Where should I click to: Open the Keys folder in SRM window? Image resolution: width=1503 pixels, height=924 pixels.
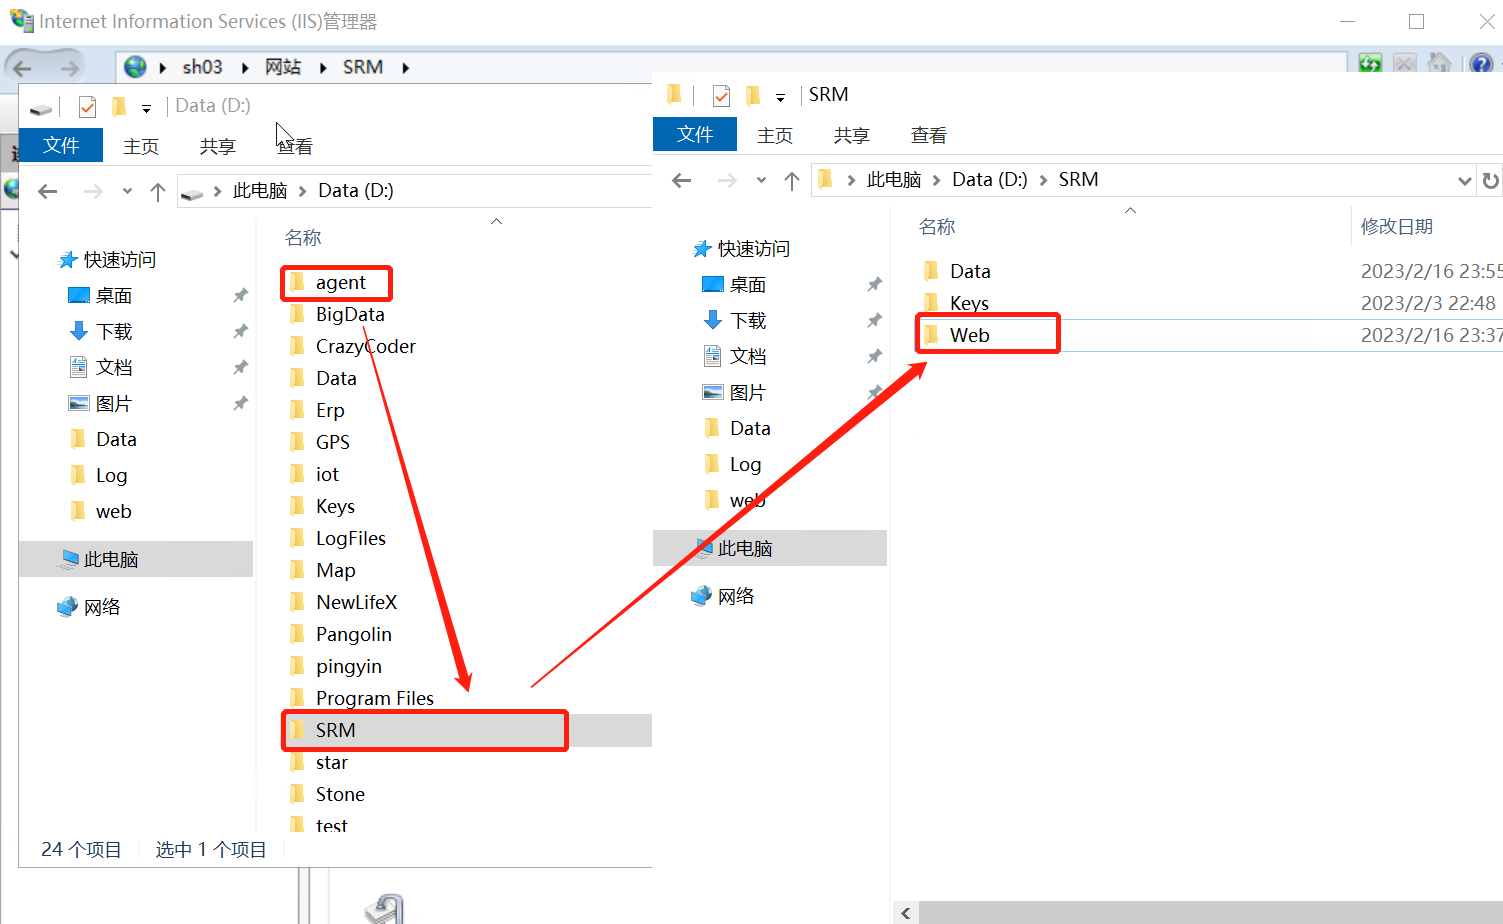tap(969, 304)
